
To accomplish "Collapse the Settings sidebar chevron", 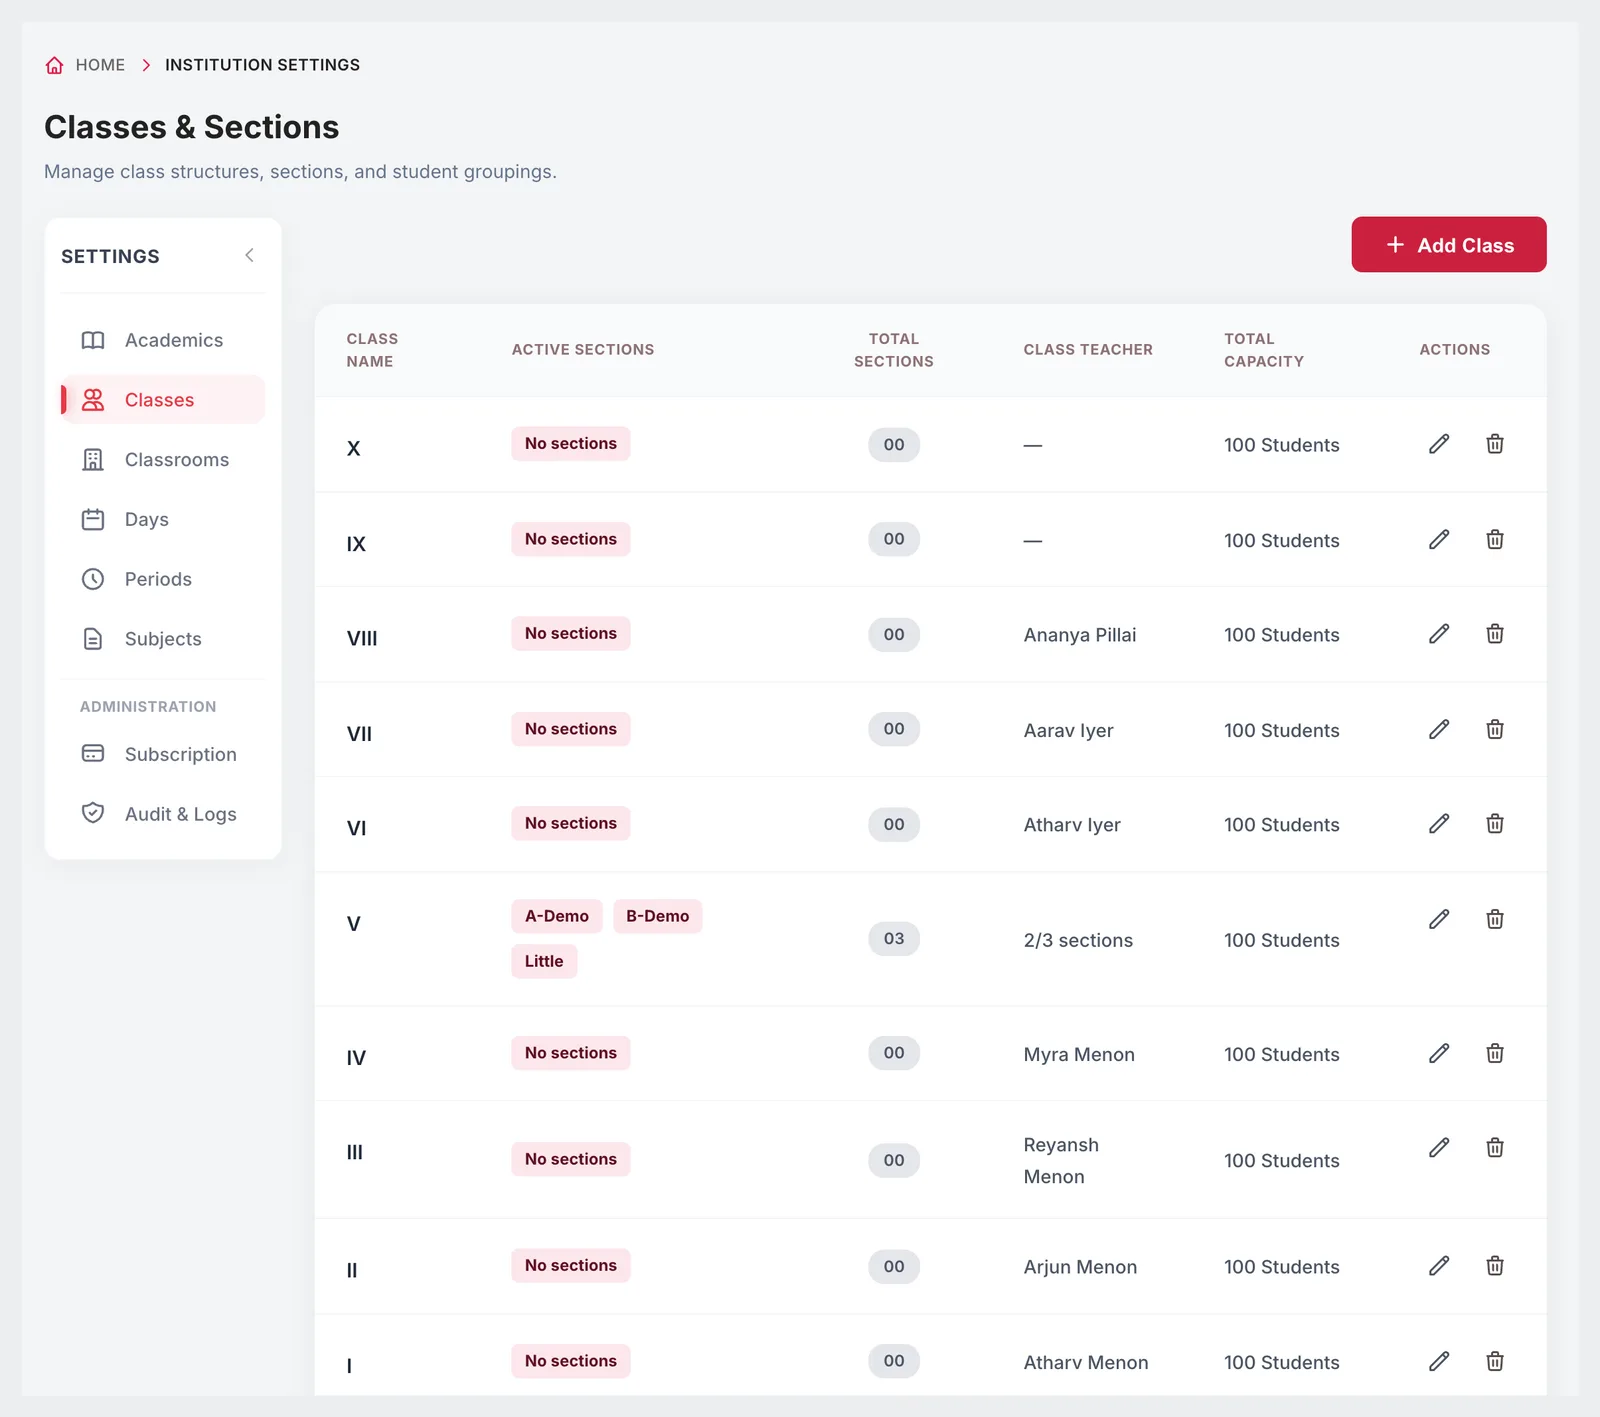I will (x=249, y=256).
